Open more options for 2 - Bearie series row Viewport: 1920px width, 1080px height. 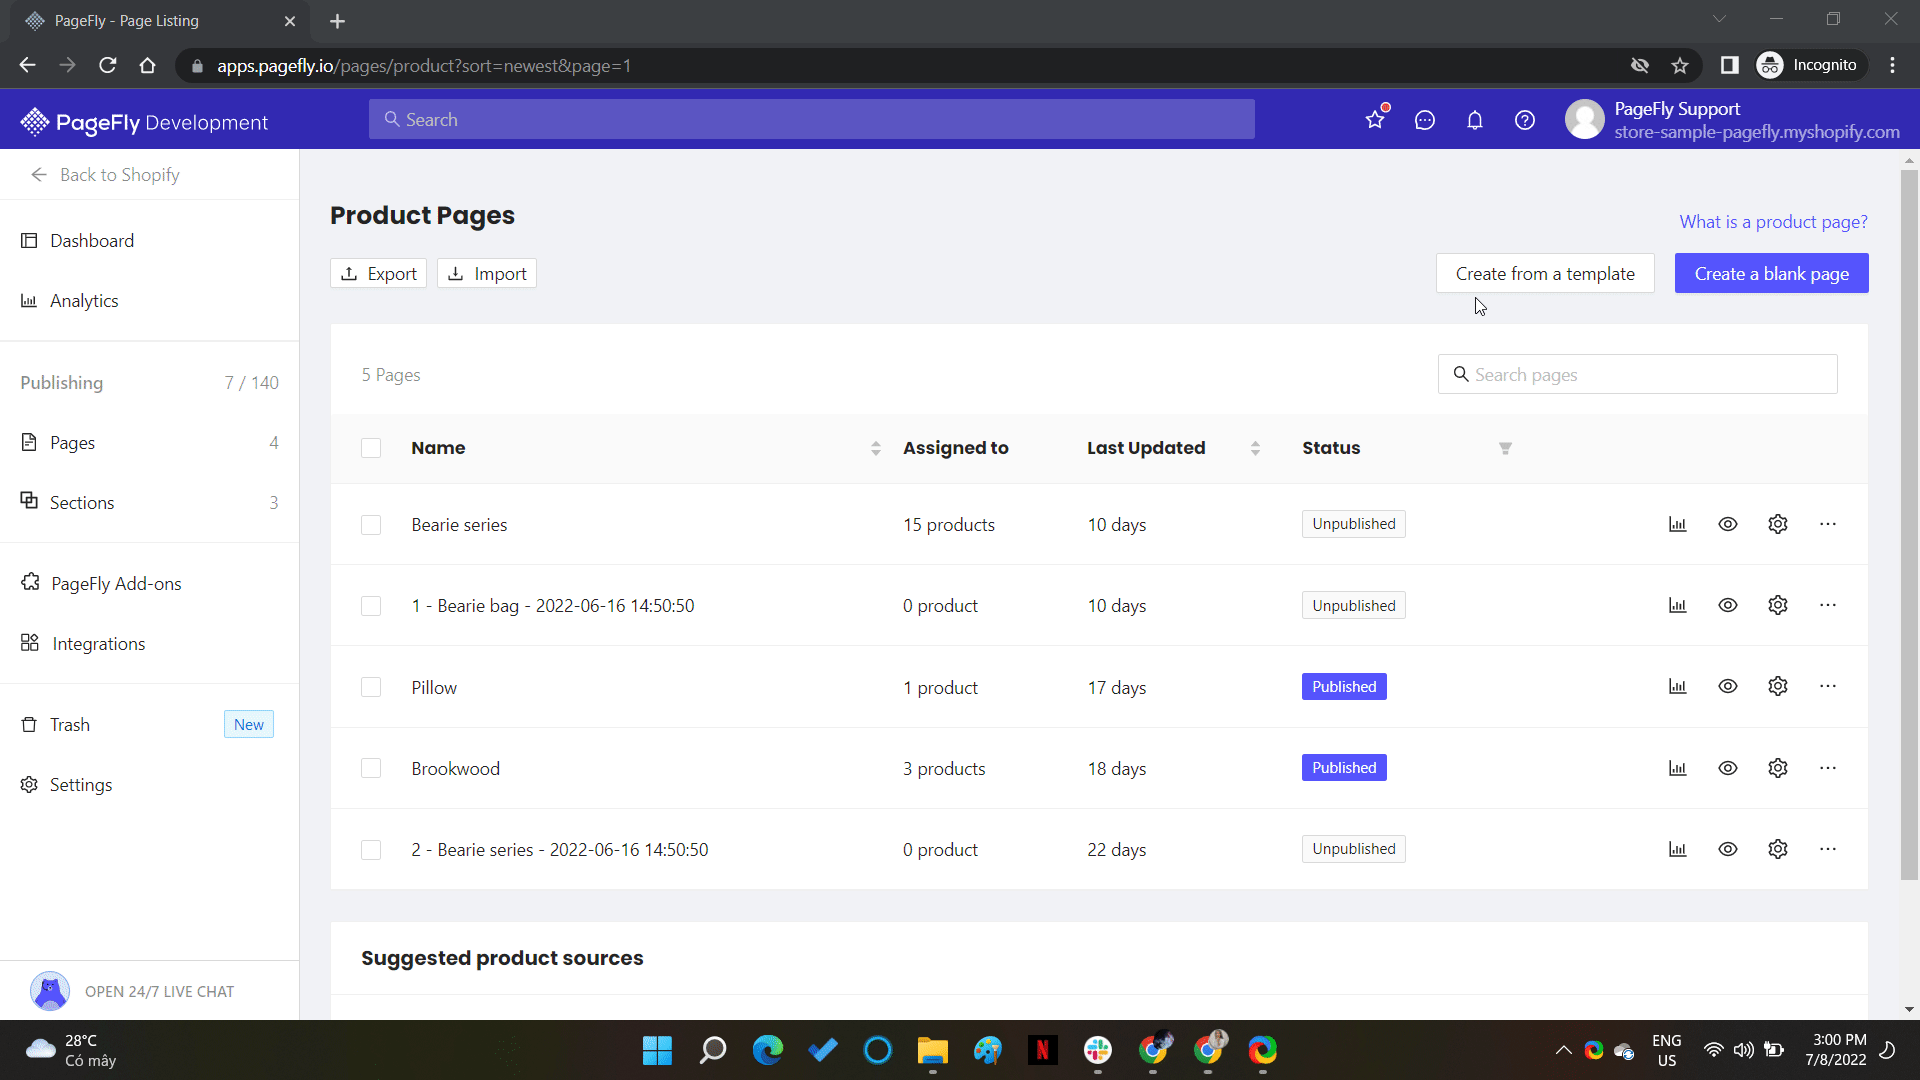click(x=1828, y=849)
